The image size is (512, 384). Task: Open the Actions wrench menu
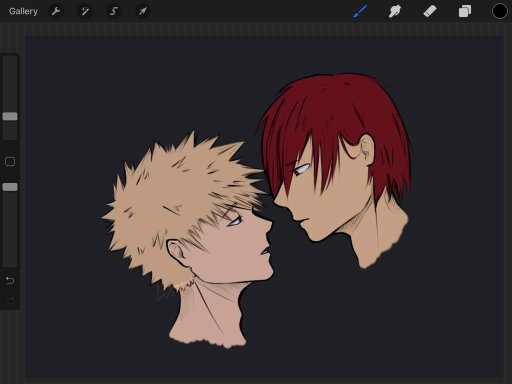coord(56,11)
